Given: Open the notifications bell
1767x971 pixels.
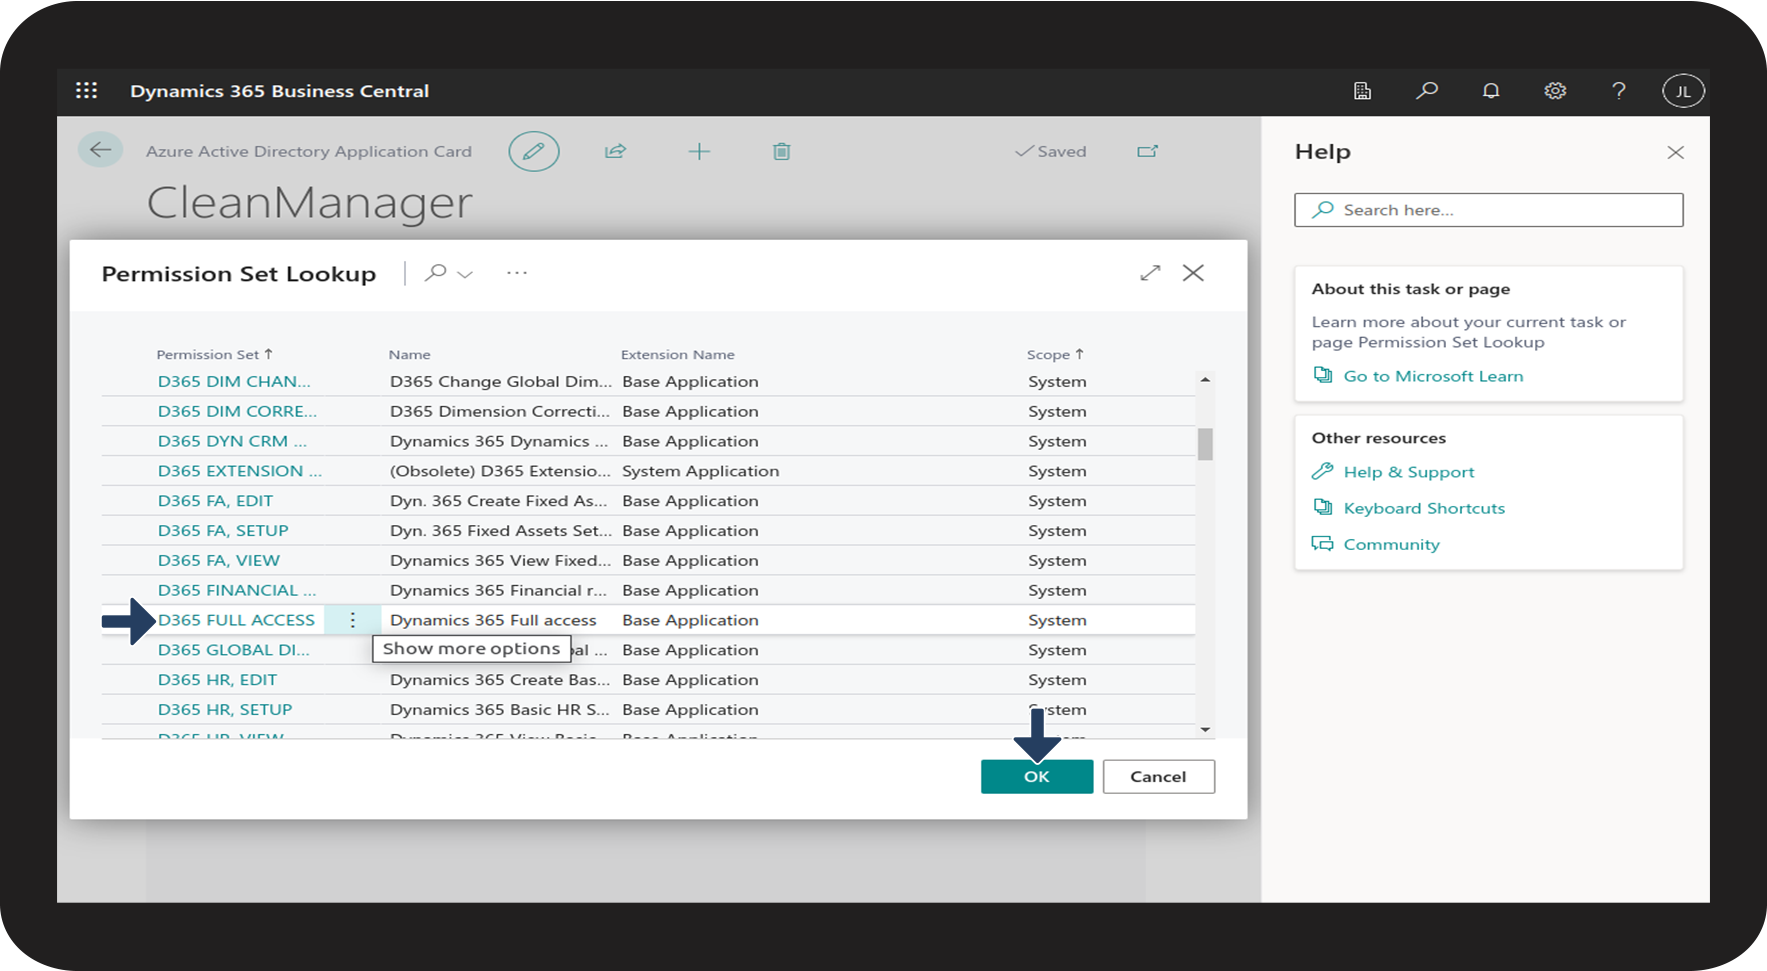Looking at the screenshot, I should pos(1490,91).
